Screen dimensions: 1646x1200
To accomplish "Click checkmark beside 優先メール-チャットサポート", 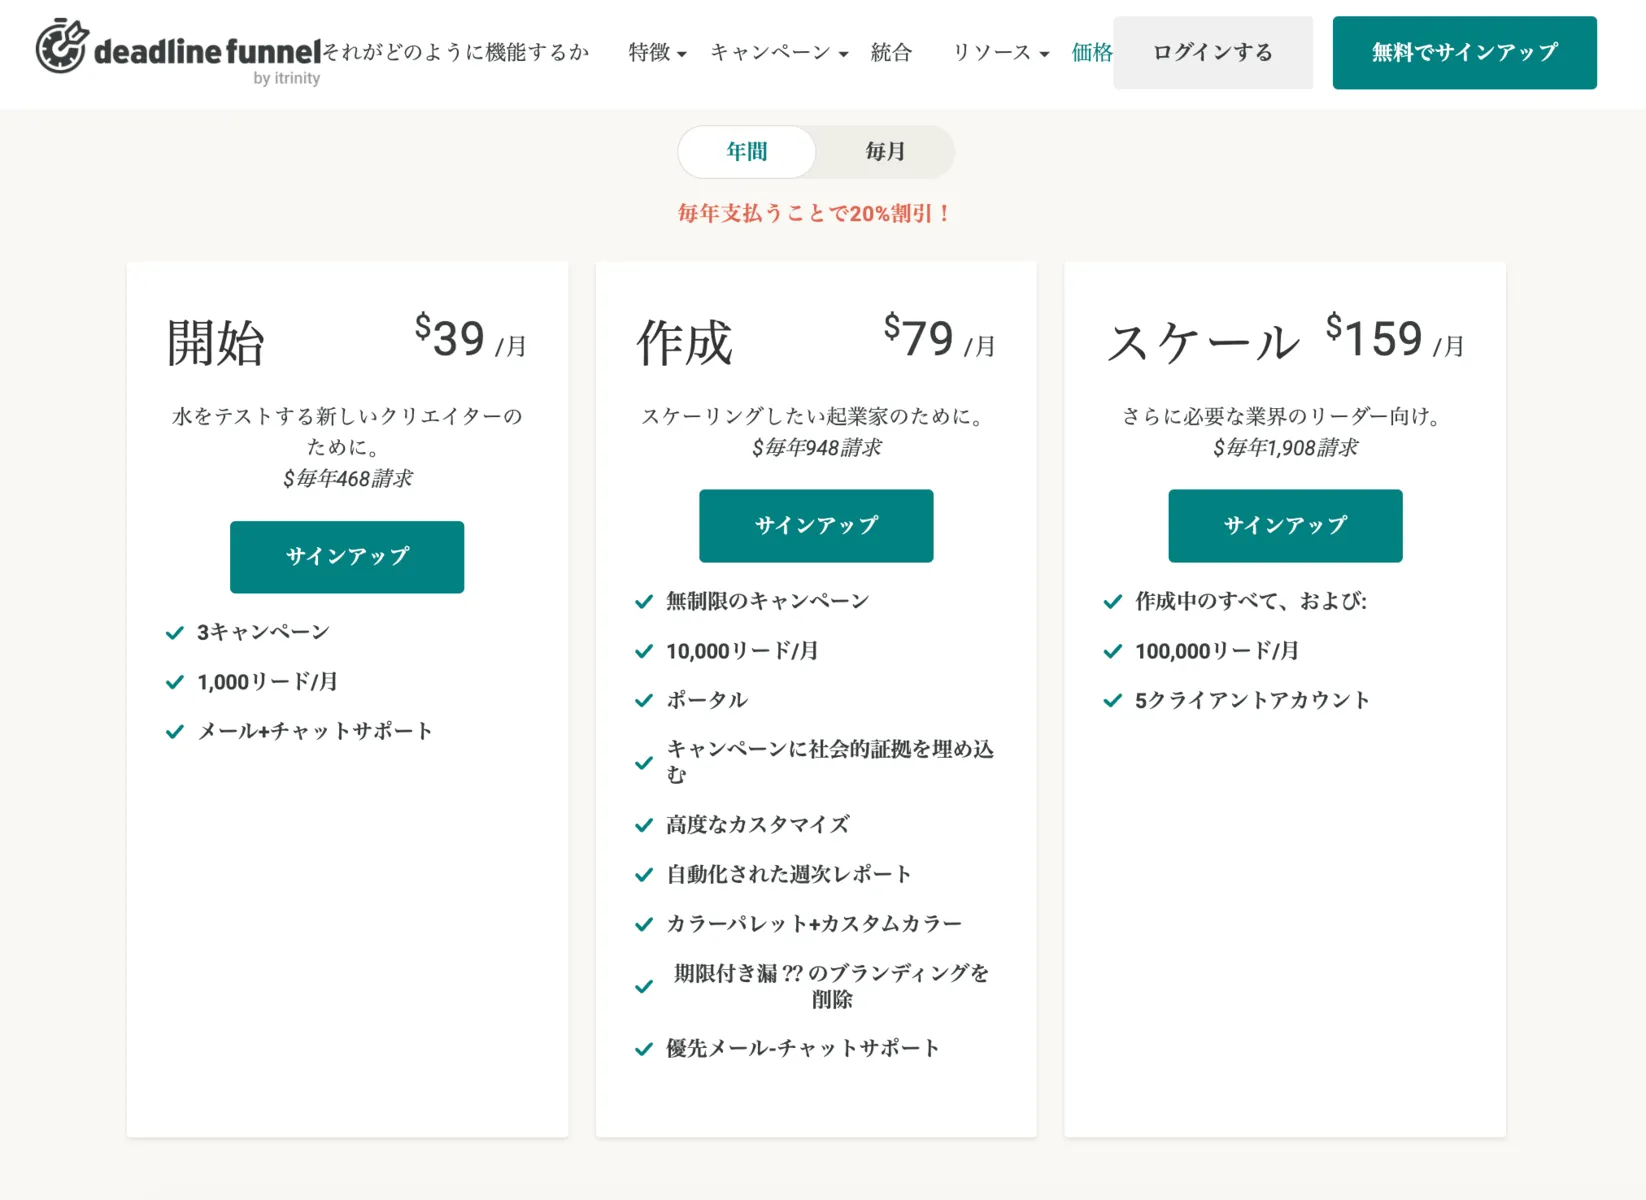I will [x=644, y=1049].
